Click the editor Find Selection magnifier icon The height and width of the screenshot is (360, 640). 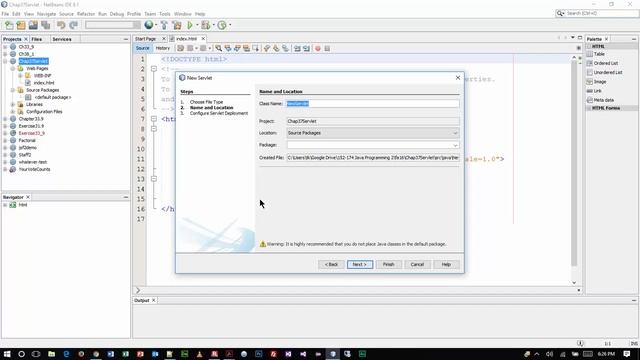point(219,48)
